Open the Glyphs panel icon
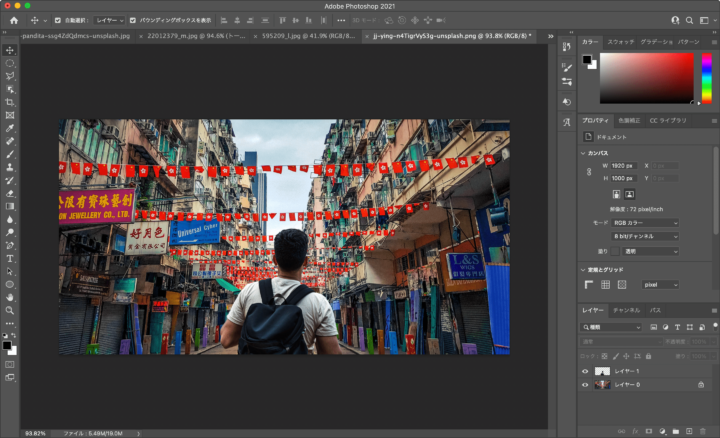The width and height of the screenshot is (720, 438). 567,122
